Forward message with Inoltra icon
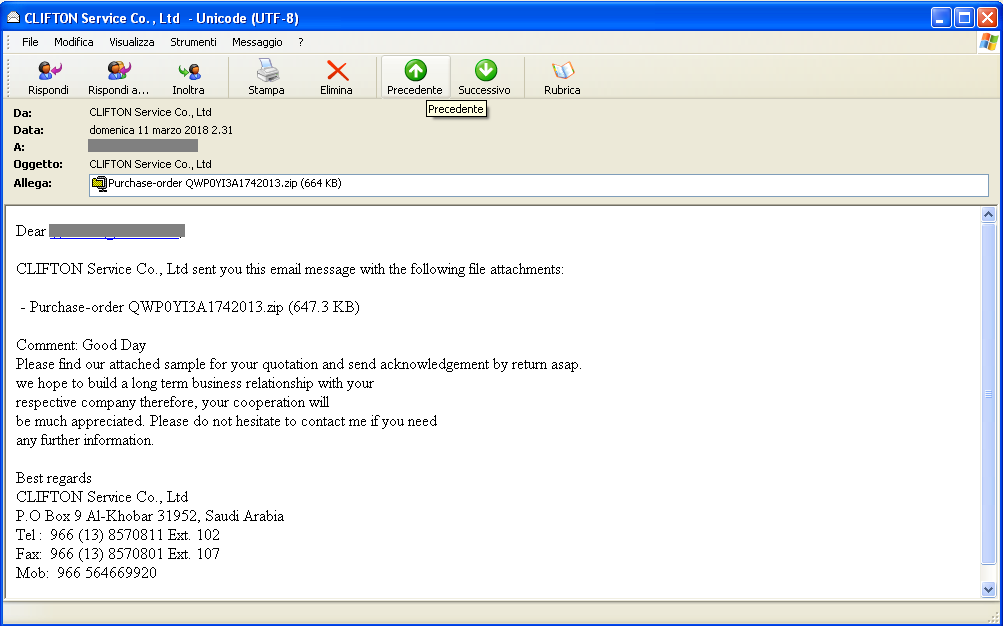Image resolution: width=1003 pixels, height=626 pixels. pyautogui.click(x=189, y=70)
